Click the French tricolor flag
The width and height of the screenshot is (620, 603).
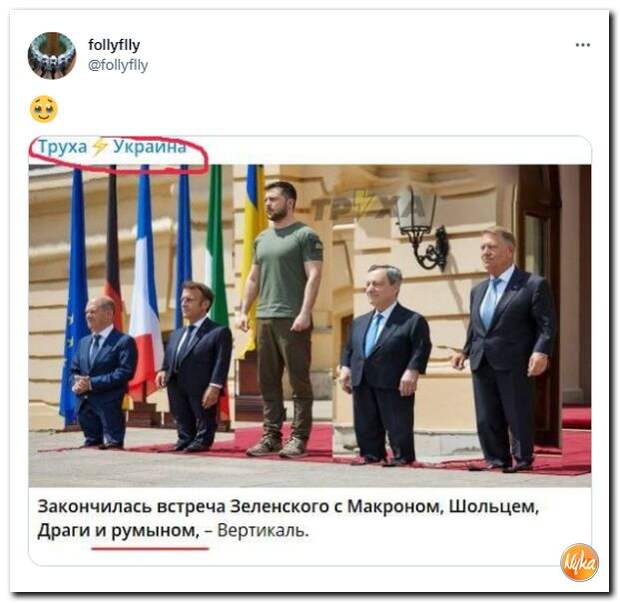click(145, 277)
